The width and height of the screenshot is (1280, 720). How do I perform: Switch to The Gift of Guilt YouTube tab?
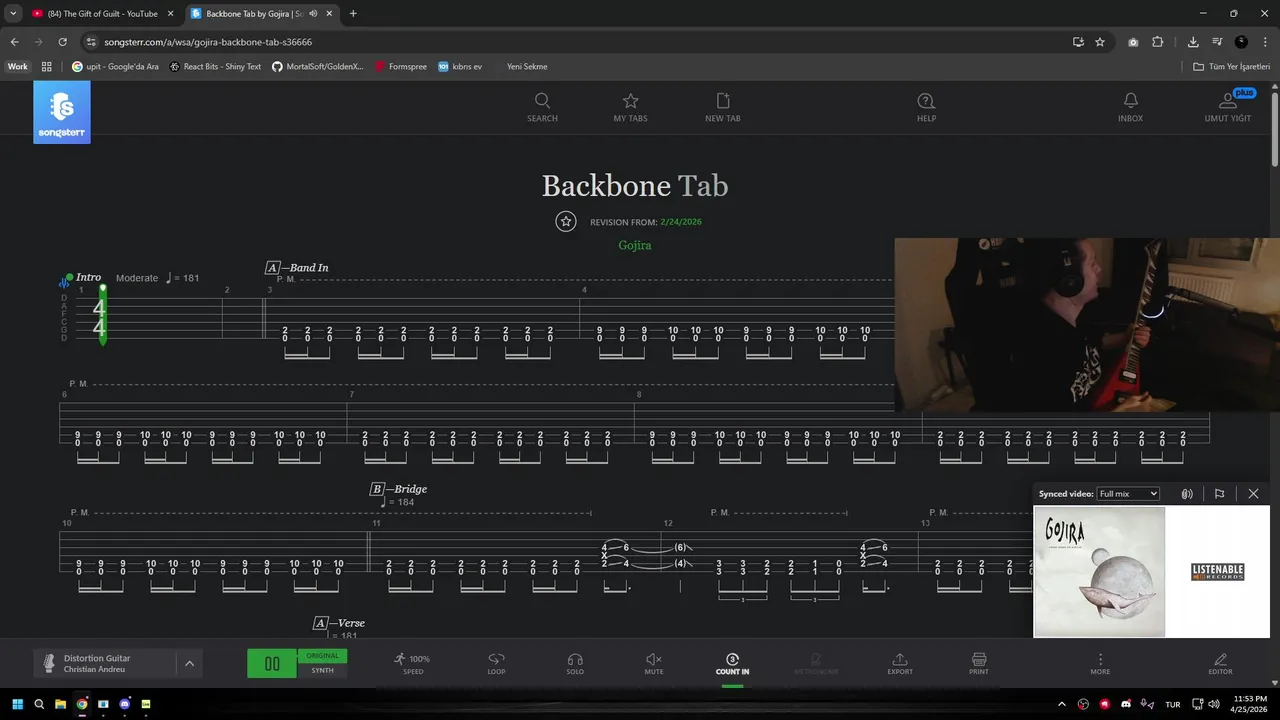[102, 14]
